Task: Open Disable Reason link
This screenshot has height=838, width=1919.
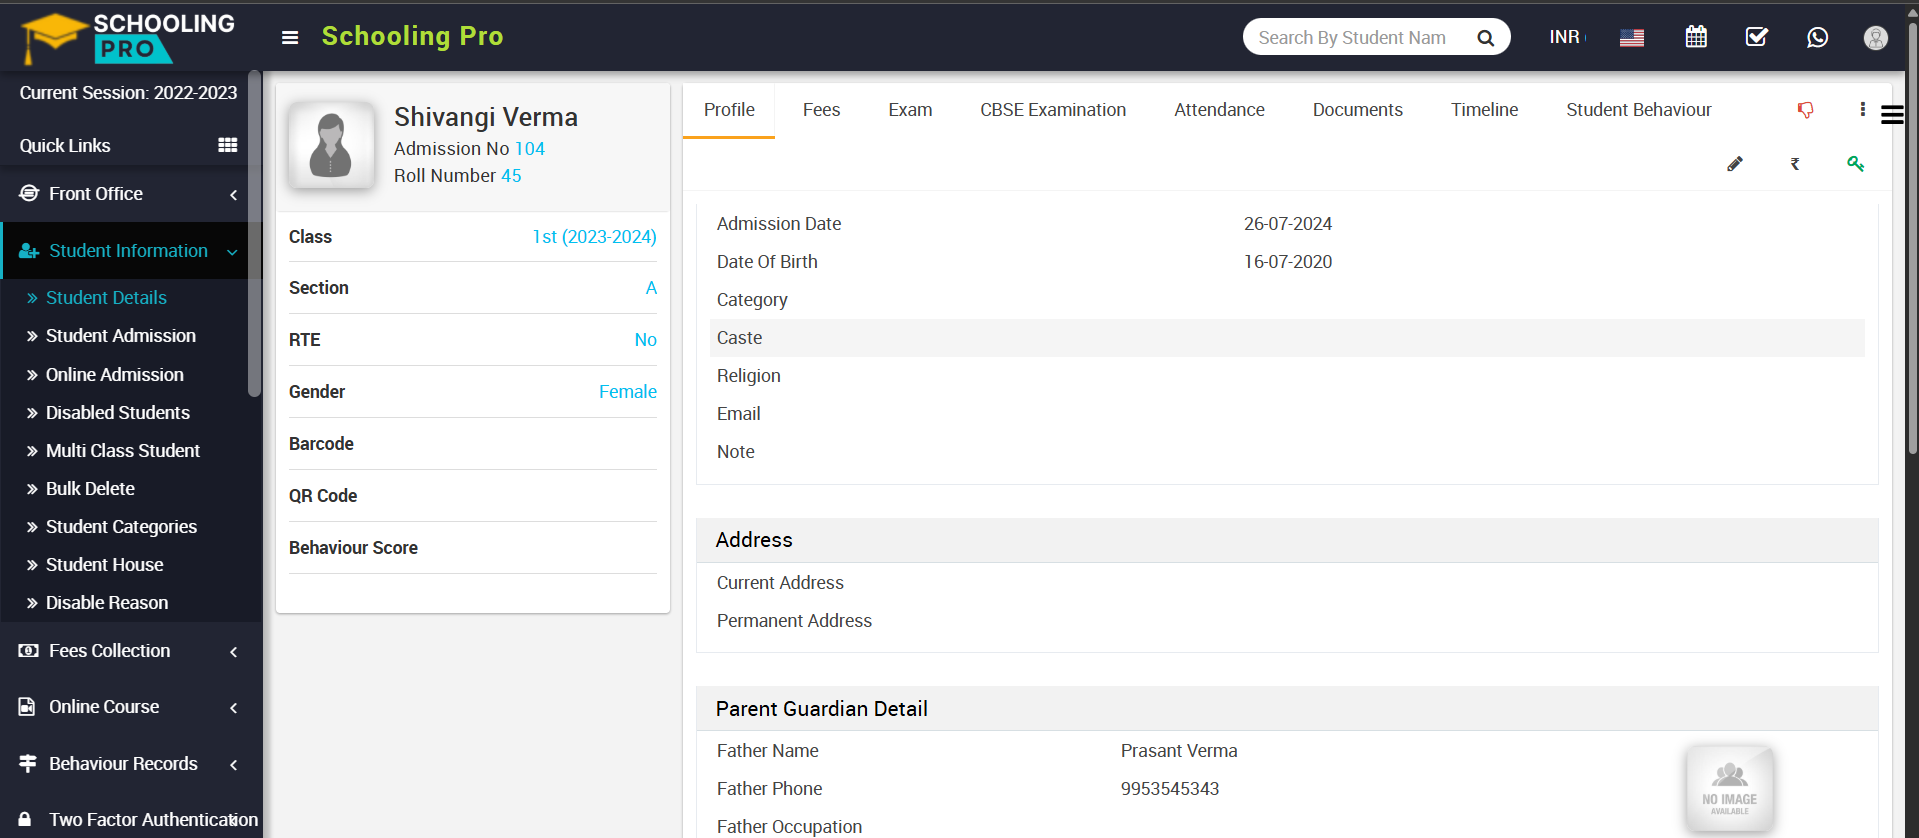Action: [107, 603]
